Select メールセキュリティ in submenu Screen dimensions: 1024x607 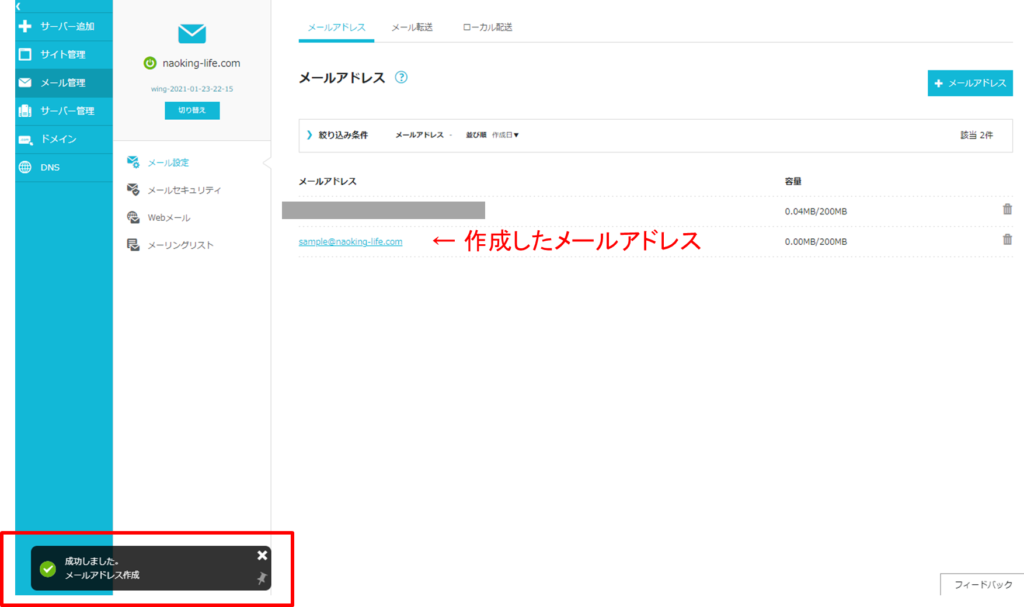184,190
